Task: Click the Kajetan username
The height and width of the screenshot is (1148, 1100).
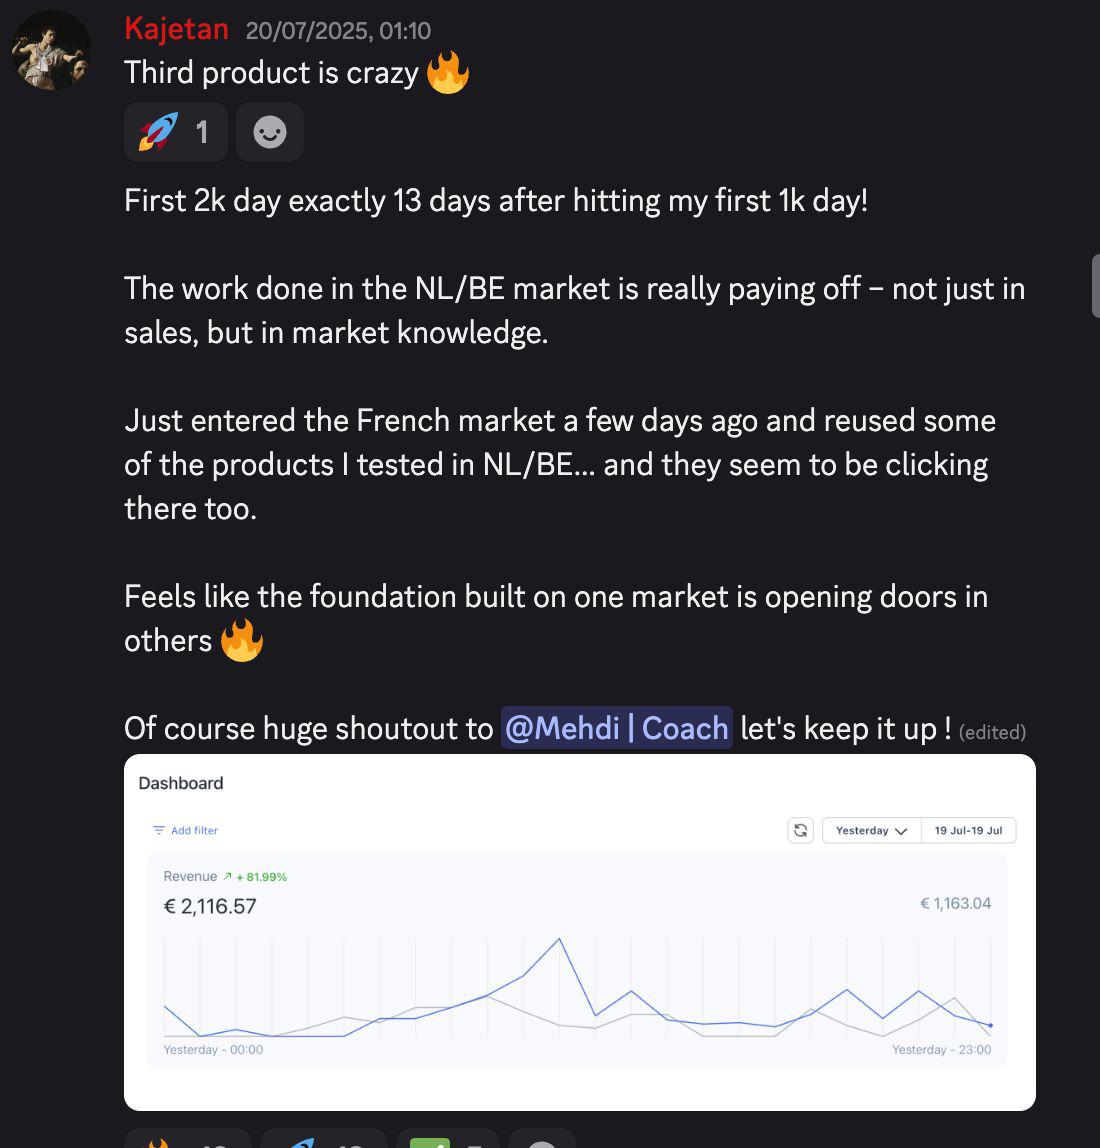Action: coord(176,29)
